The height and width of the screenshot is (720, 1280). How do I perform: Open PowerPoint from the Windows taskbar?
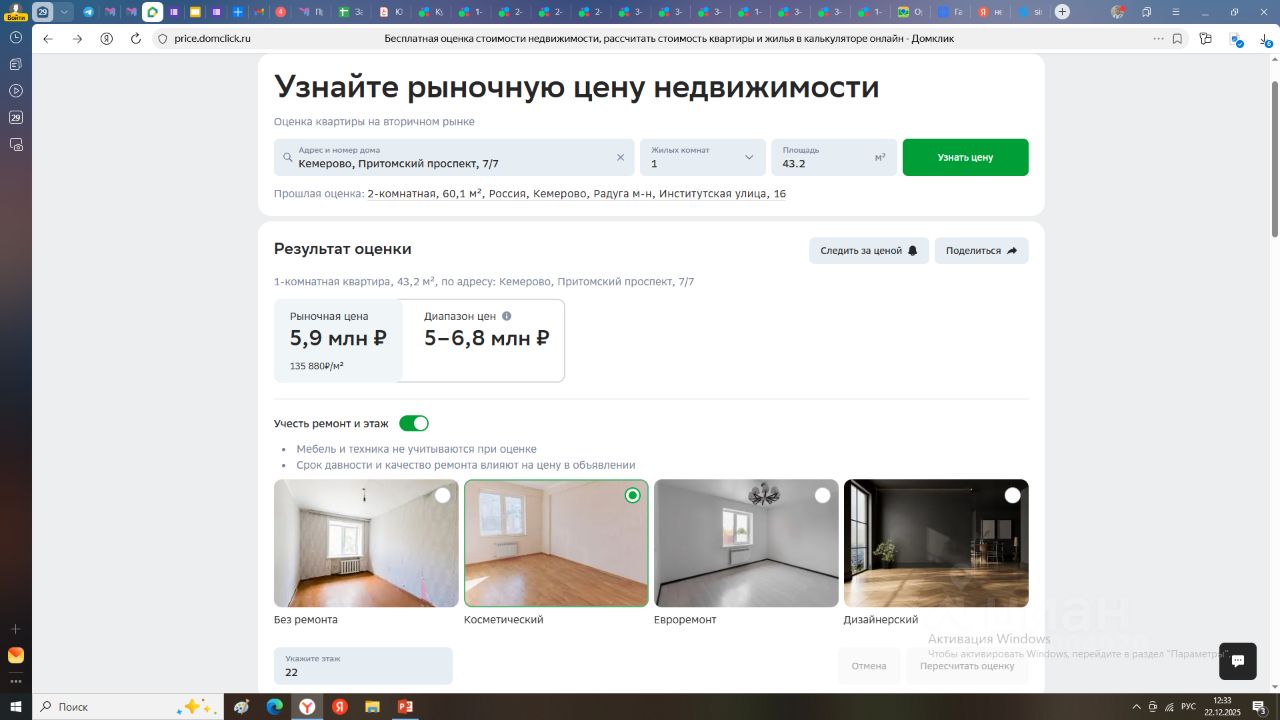click(405, 707)
